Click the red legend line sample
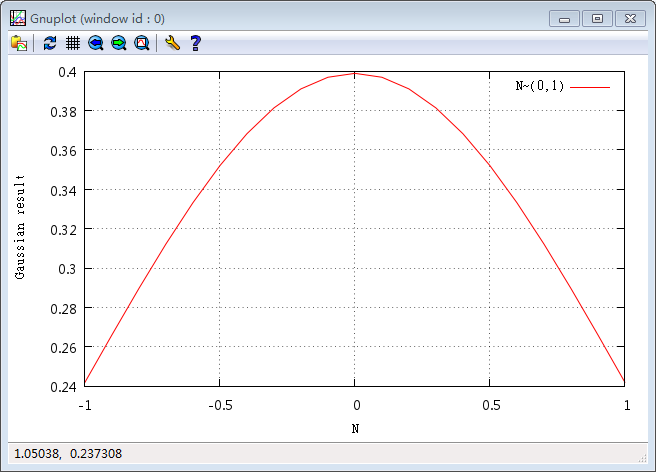 click(590, 87)
